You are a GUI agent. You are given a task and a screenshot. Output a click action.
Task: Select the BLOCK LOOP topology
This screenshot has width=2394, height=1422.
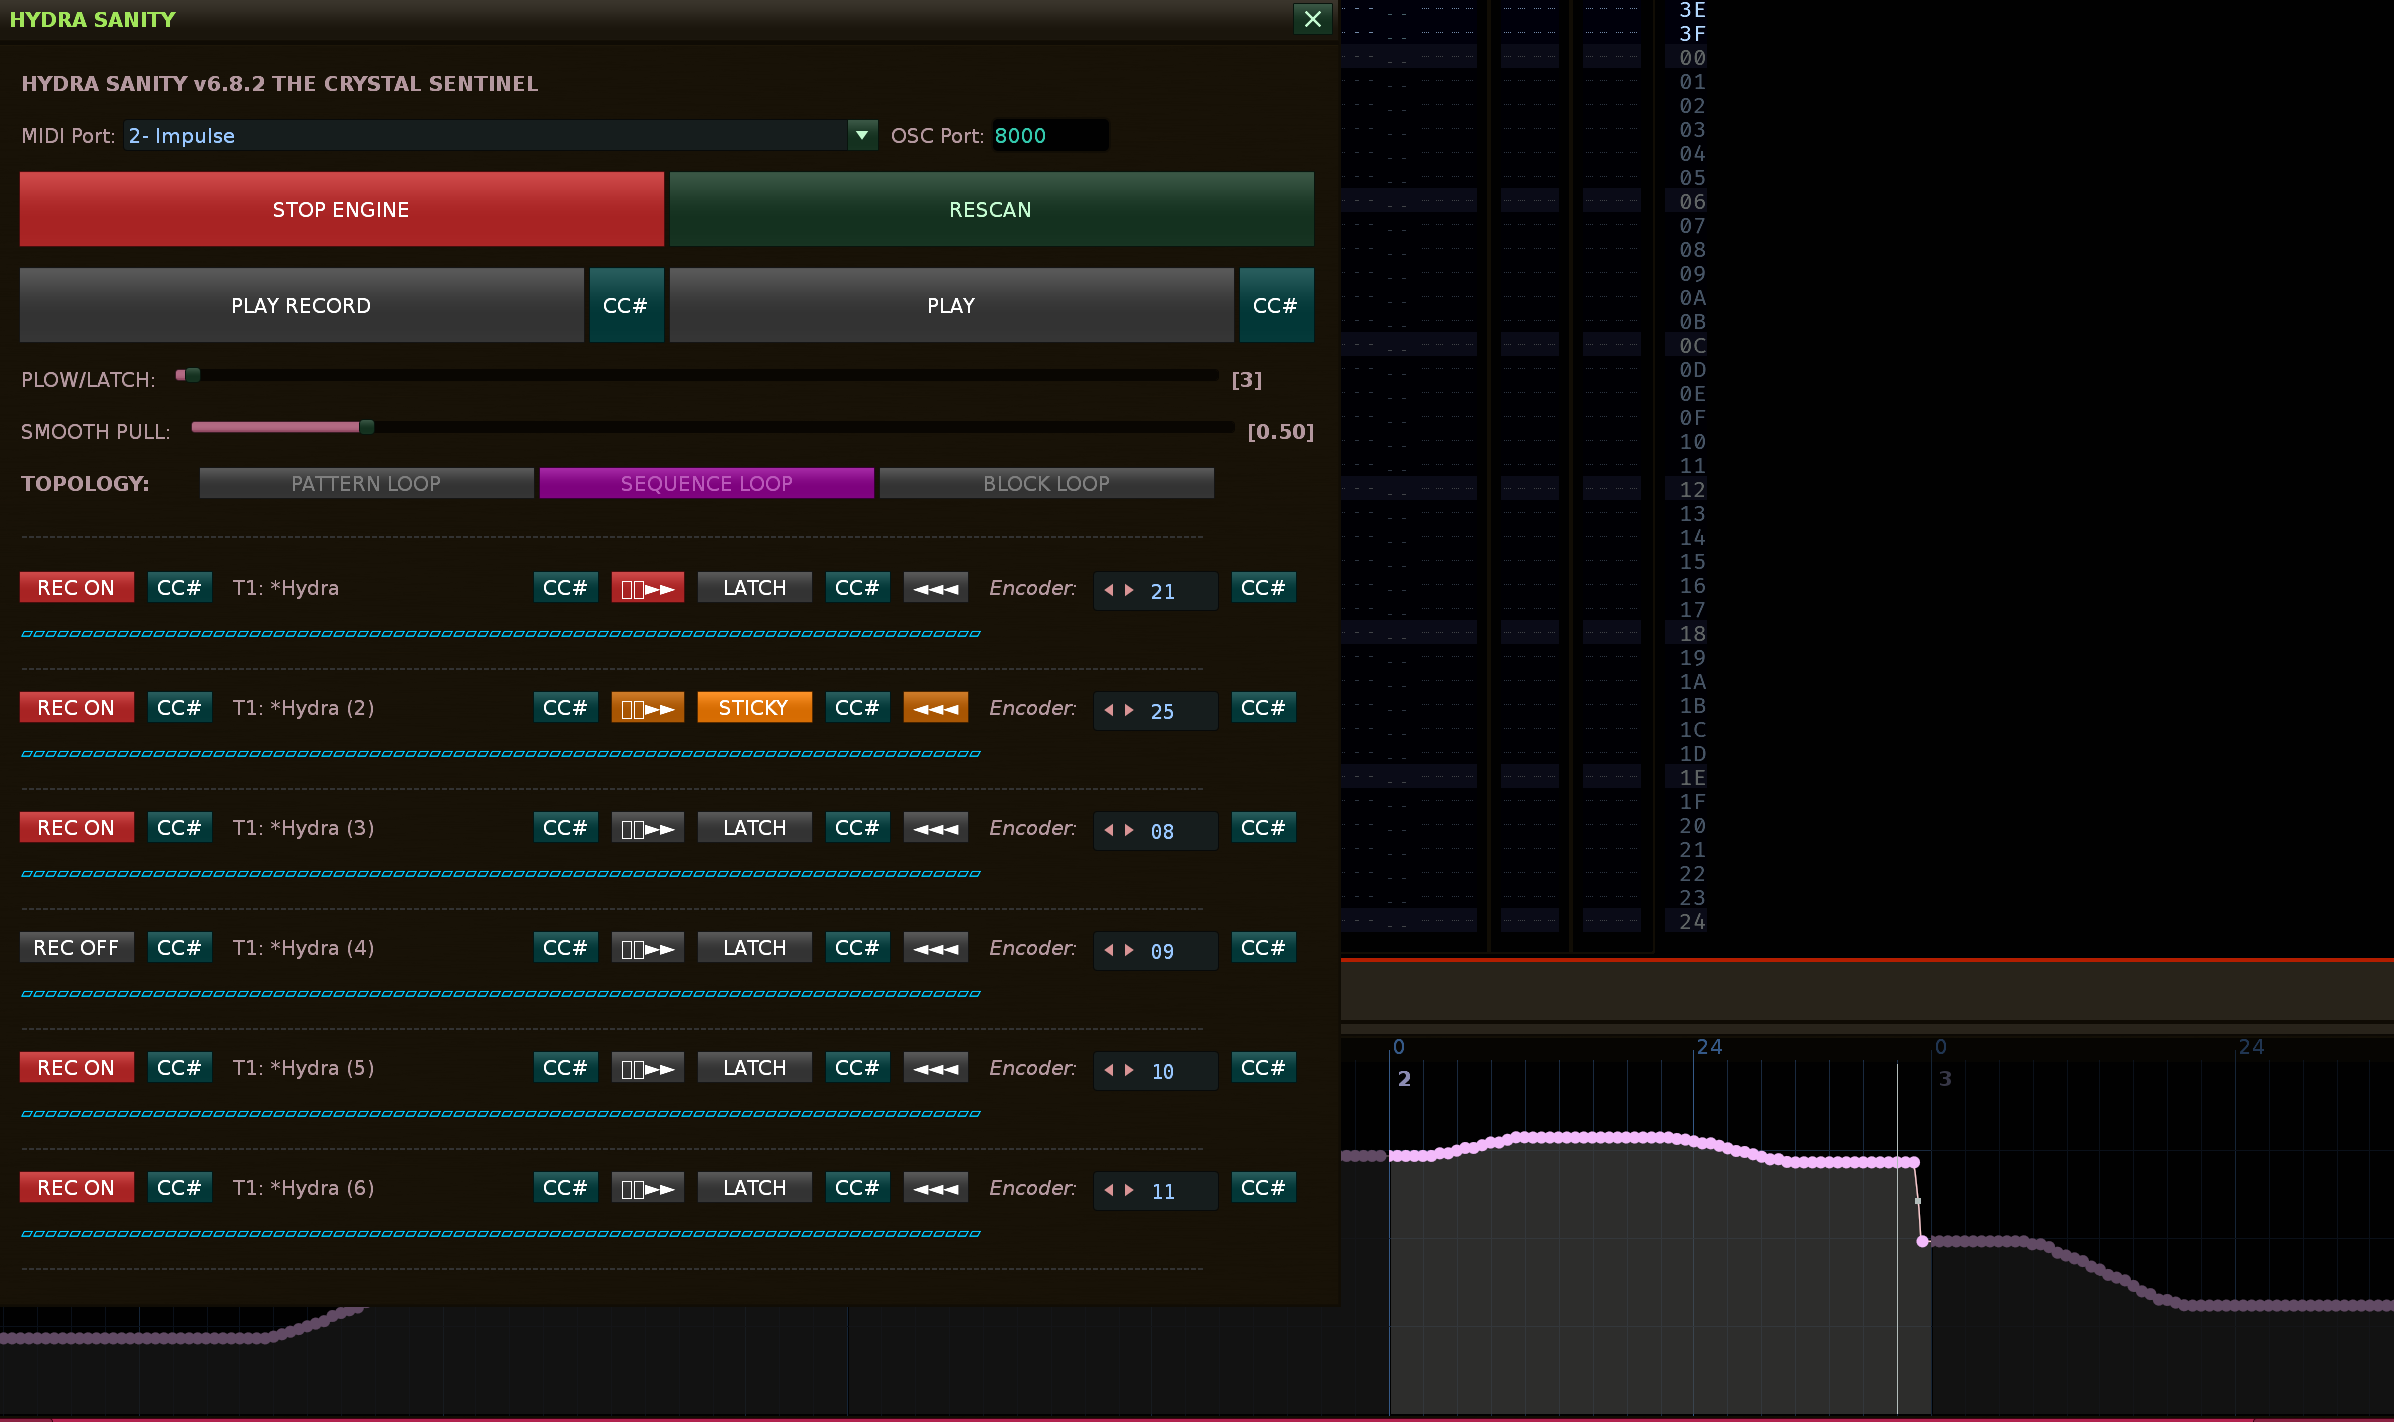[1046, 484]
